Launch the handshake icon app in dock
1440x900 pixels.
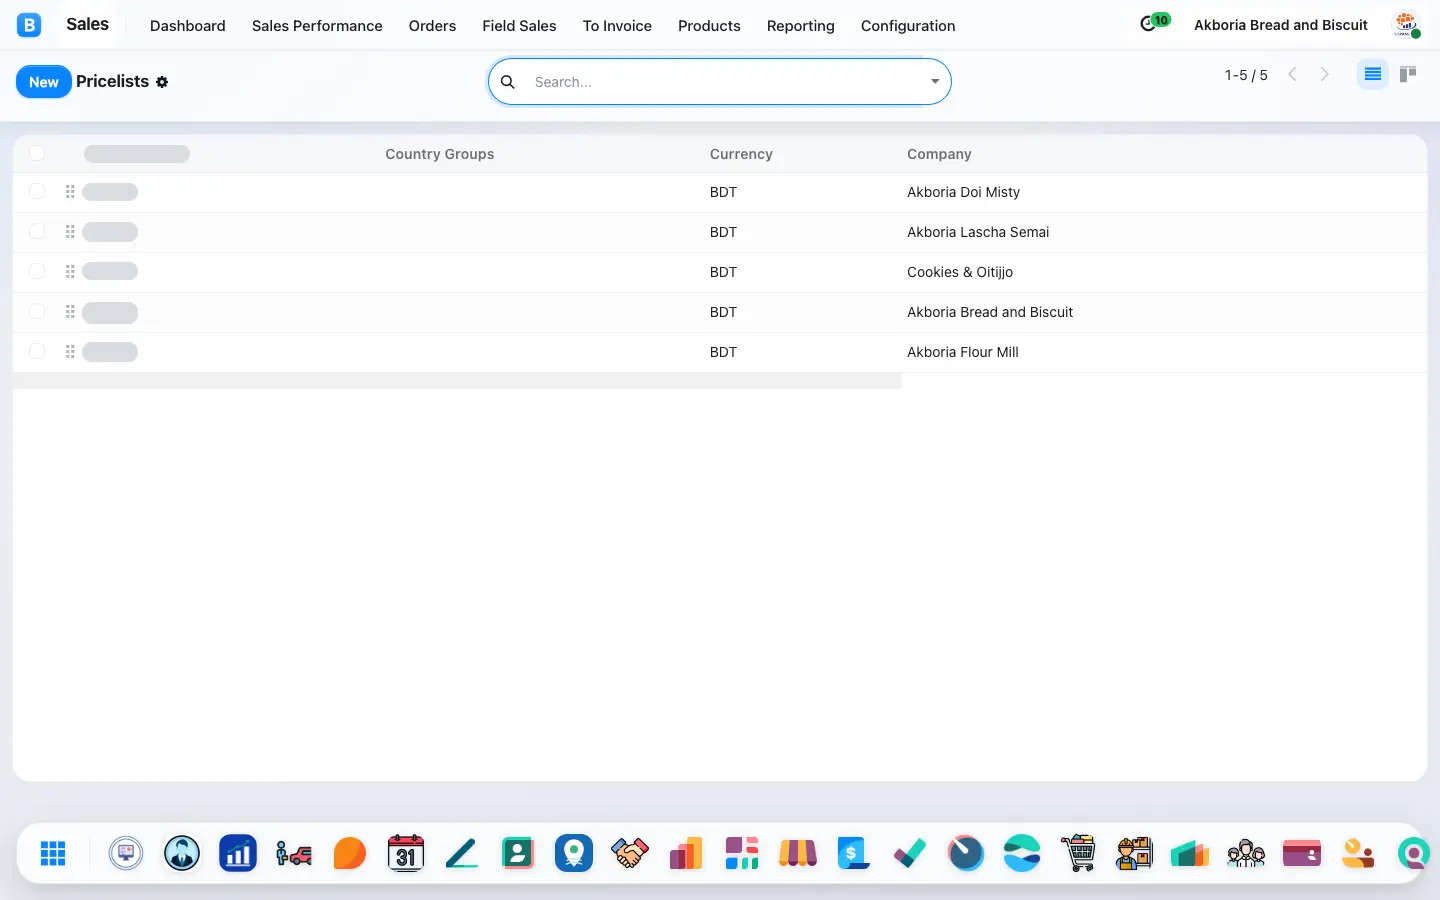point(630,853)
